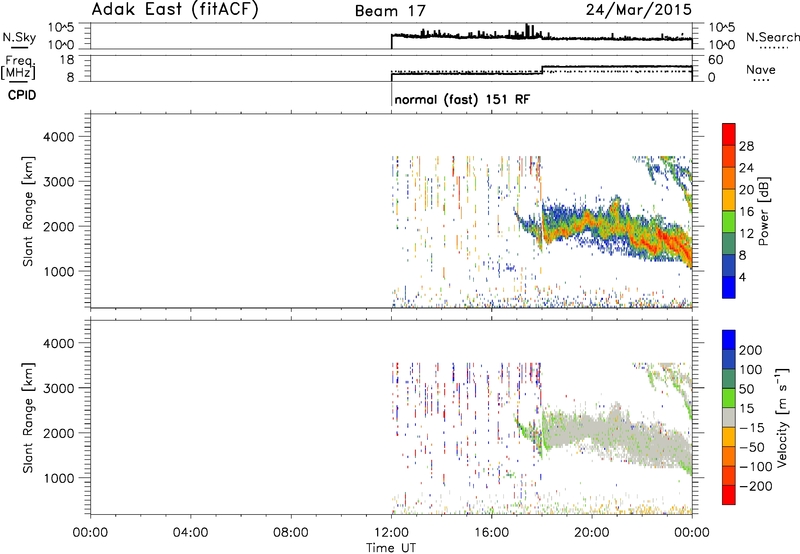Click the 'Power [dB]' colorbar label
800x554 pixels.
point(763,211)
